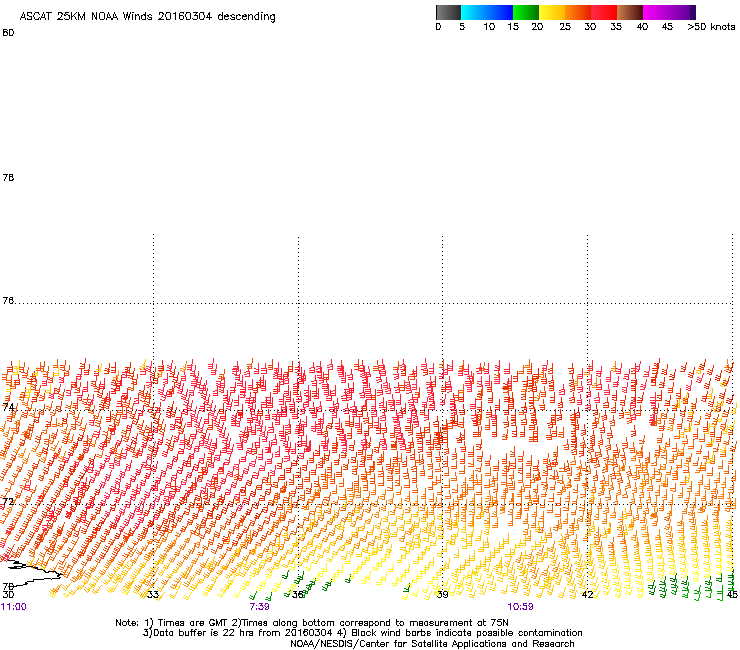This screenshot has width=740, height=650.
Task: Click the longitude label 39
Action: pyautogui.click(x=442, y=594)
